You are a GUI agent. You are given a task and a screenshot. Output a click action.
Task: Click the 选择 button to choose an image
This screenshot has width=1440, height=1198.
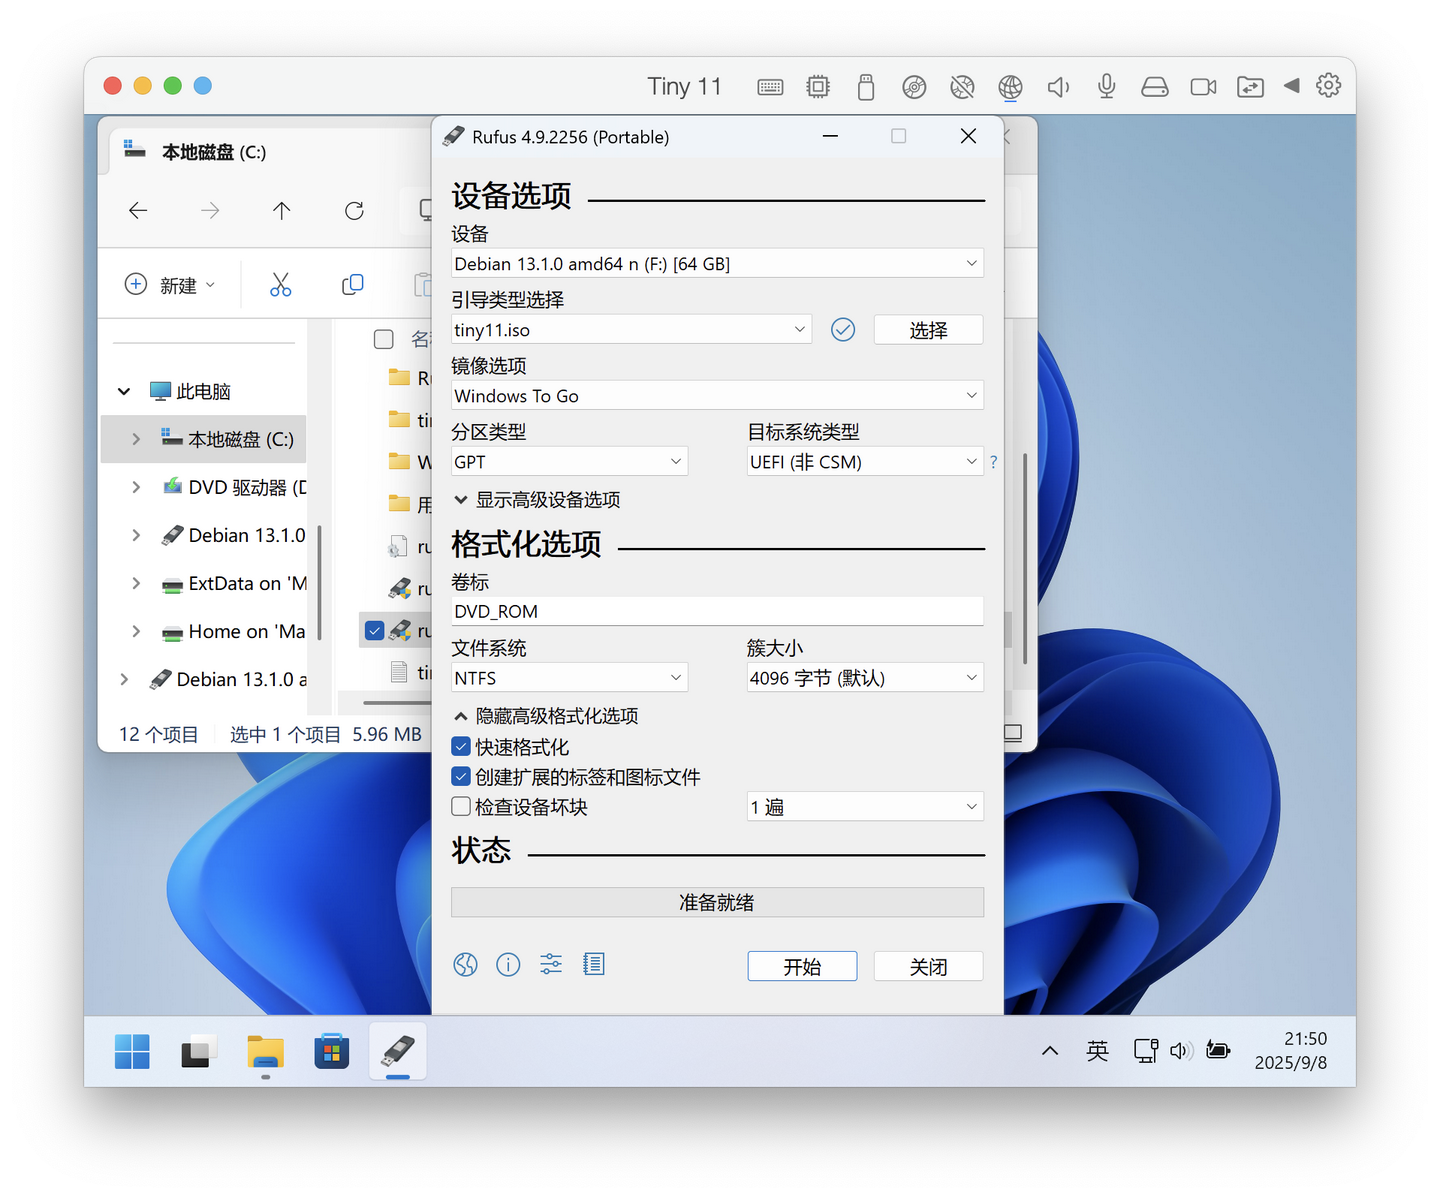928,330
